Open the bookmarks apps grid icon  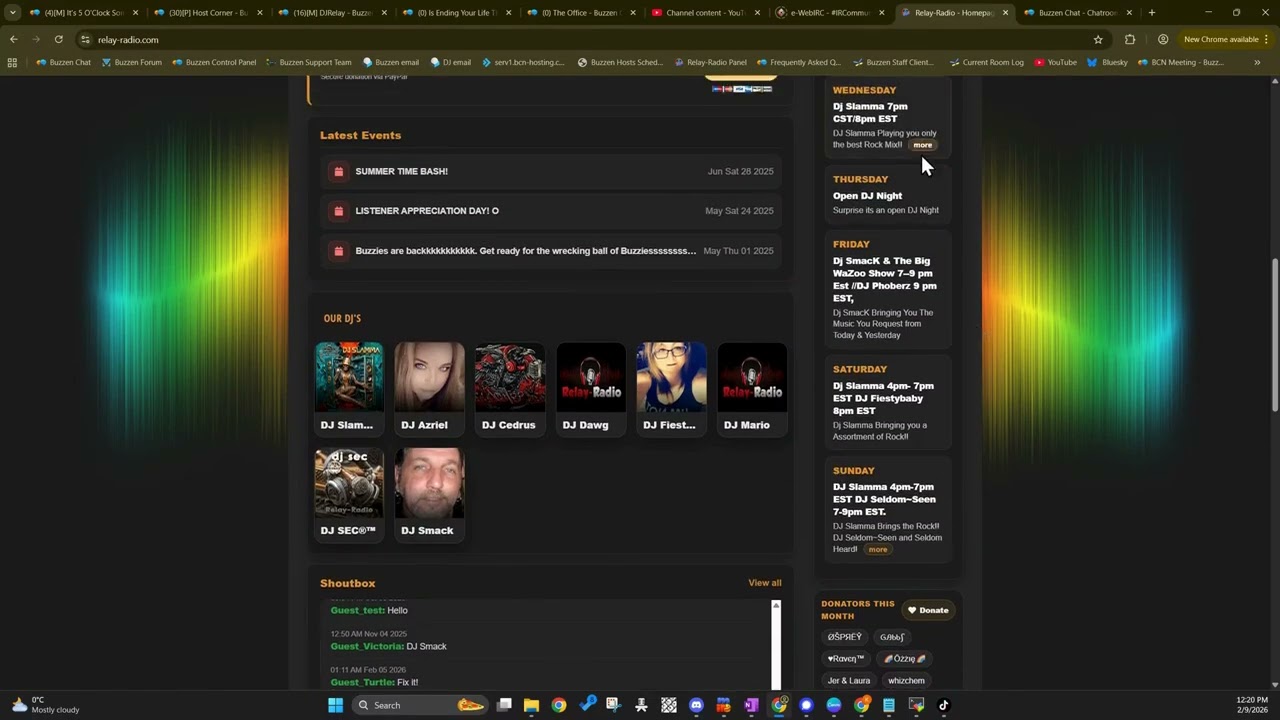[x=12, y=62]
